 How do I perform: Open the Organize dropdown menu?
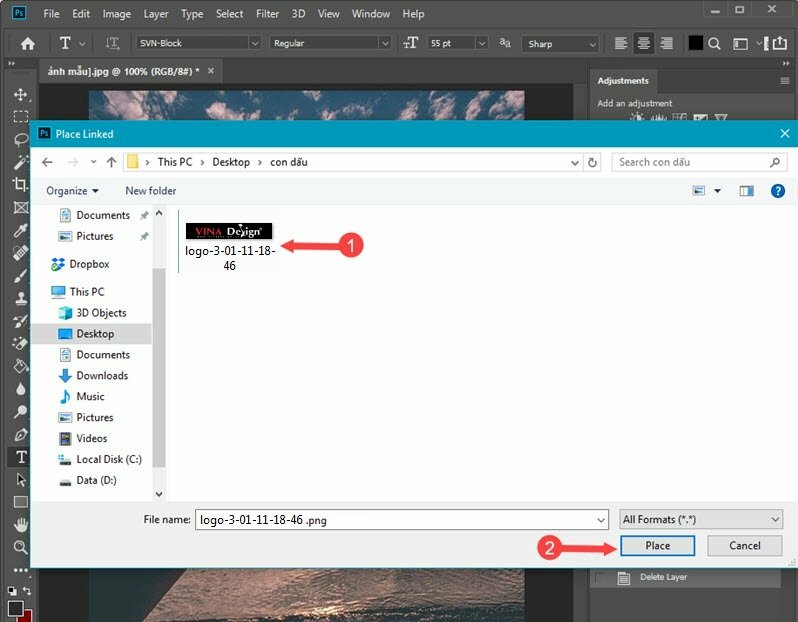point(72,191)
